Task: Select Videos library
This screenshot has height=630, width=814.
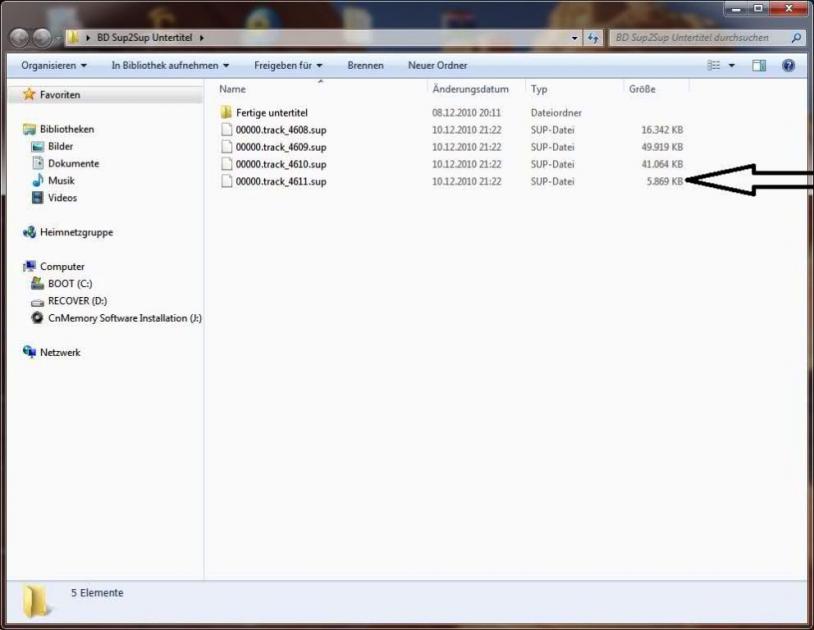Action: click(62, 198)
